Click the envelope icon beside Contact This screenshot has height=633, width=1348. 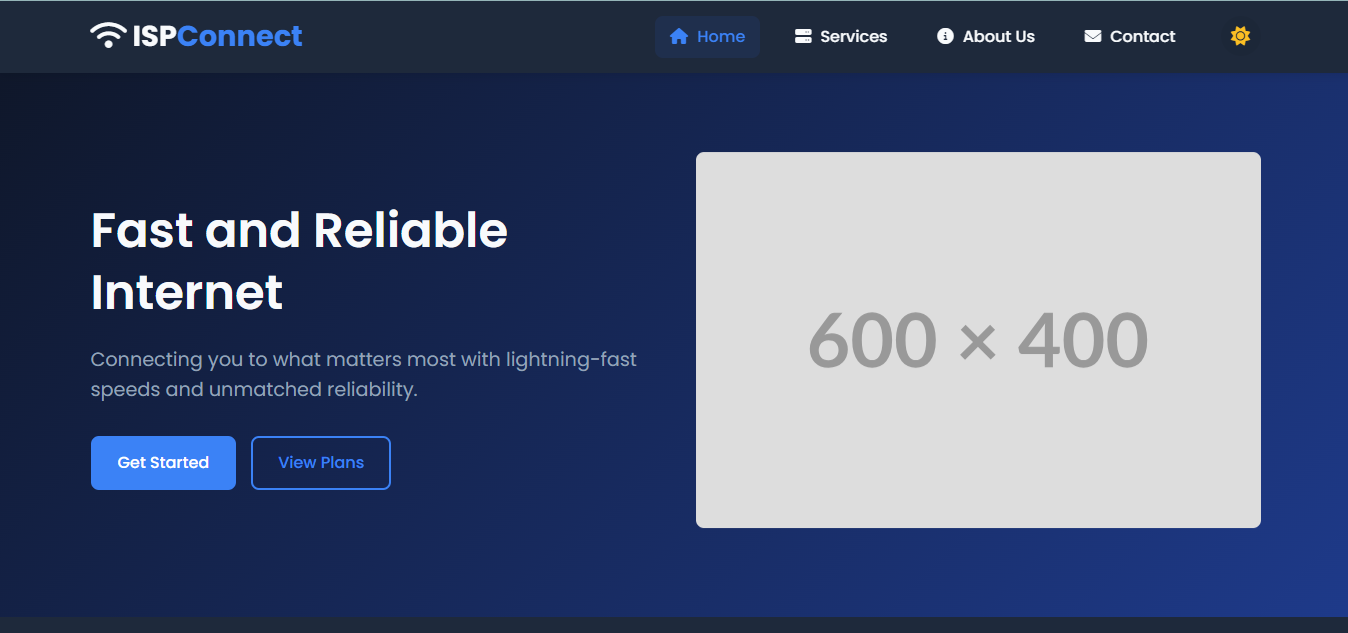point(1093,37)
